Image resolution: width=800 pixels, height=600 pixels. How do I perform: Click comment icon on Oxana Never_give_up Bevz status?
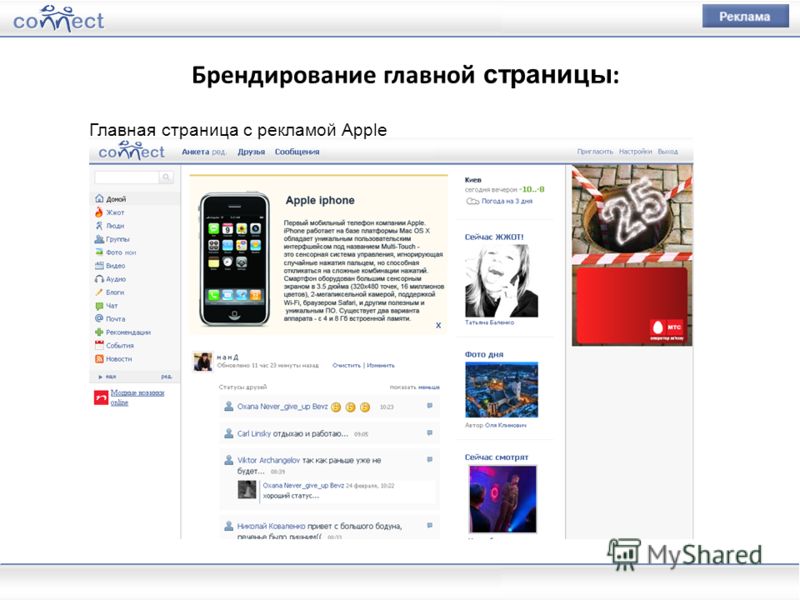coord(430,406)
